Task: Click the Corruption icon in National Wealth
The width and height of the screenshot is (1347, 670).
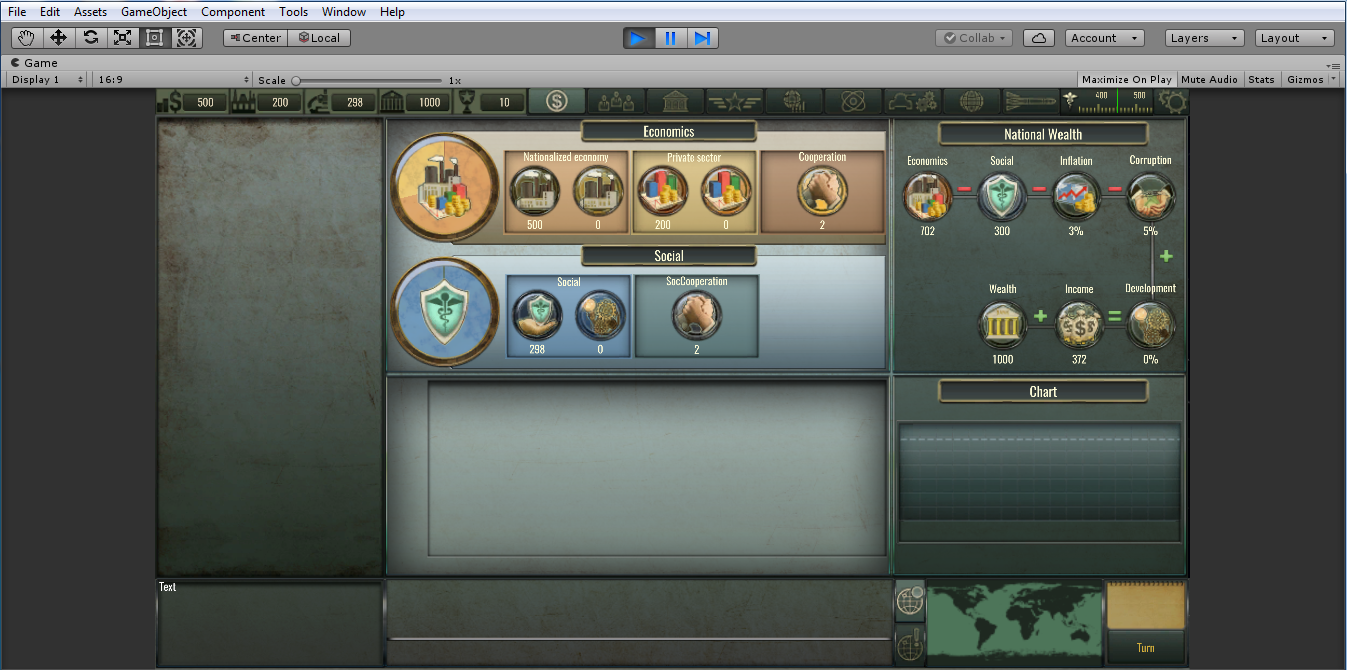Action: (x=1150, y=196)
